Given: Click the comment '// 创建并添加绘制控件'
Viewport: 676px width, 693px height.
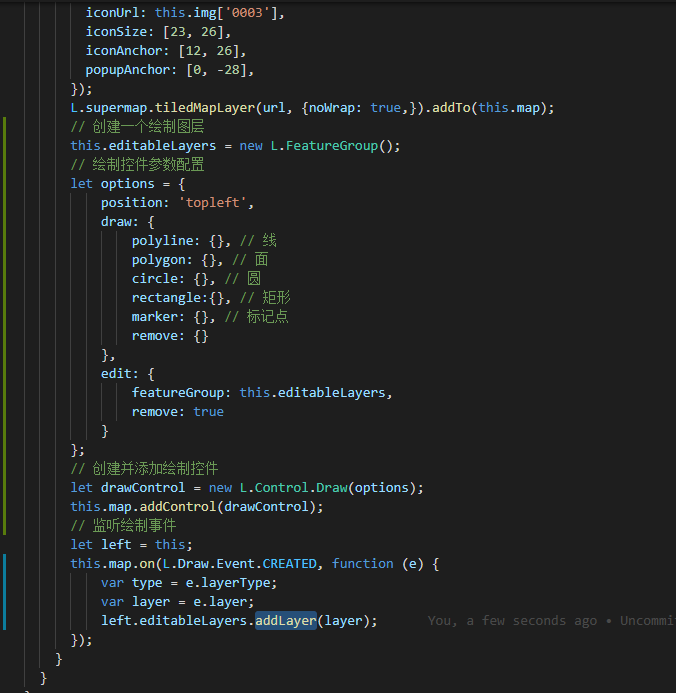Looking at the screenshot, I should (144, 468).
